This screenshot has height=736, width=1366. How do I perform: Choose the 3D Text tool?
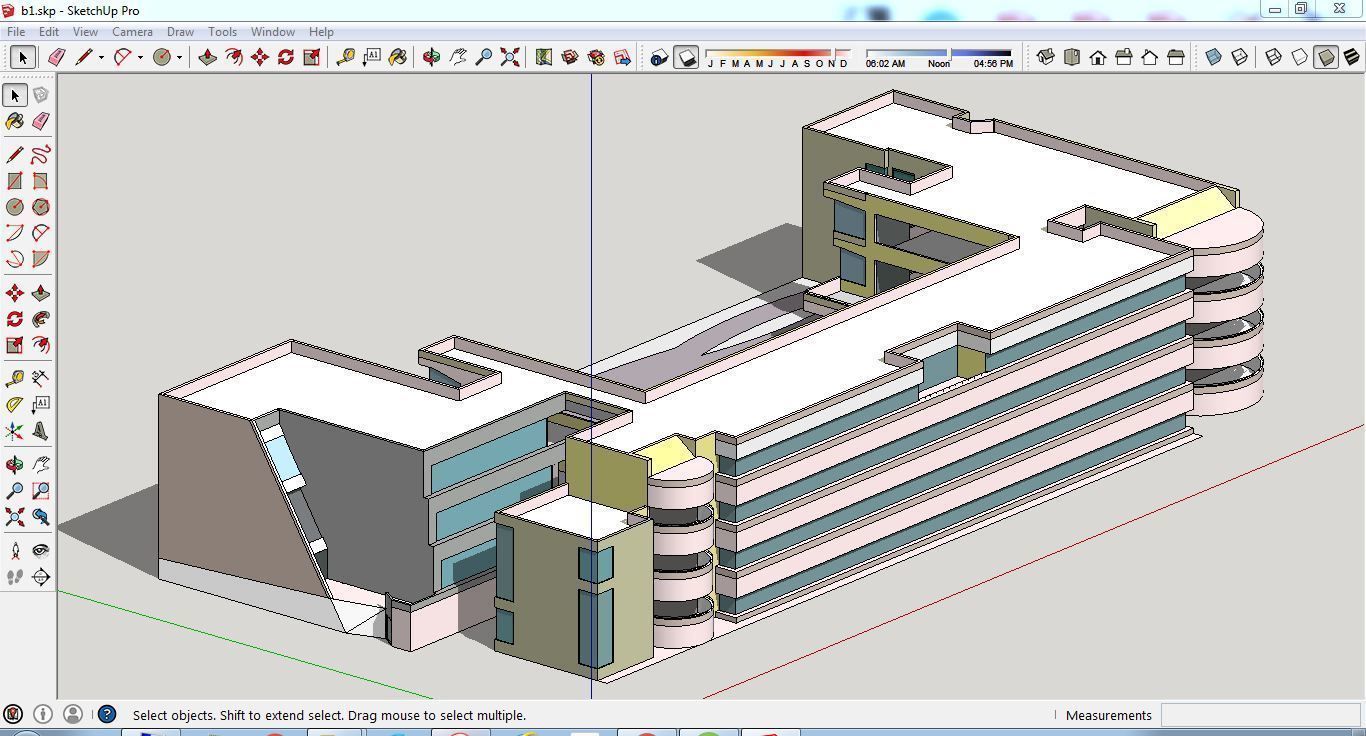(41, 431)
